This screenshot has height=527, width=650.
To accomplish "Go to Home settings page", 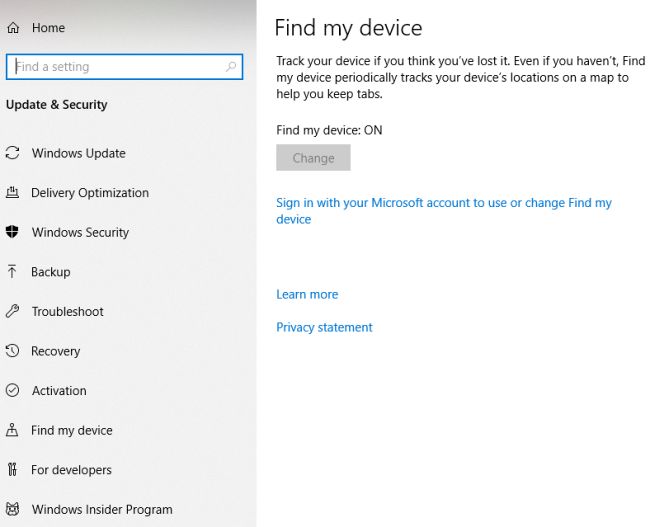I will tap(49, 28).
